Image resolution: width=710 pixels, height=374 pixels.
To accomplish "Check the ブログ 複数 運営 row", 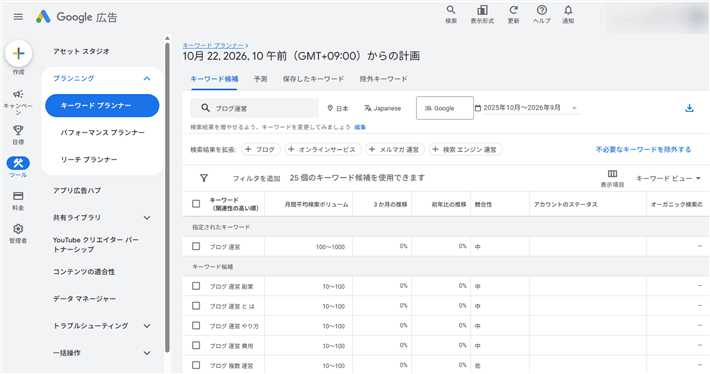I will click(196, 365).
